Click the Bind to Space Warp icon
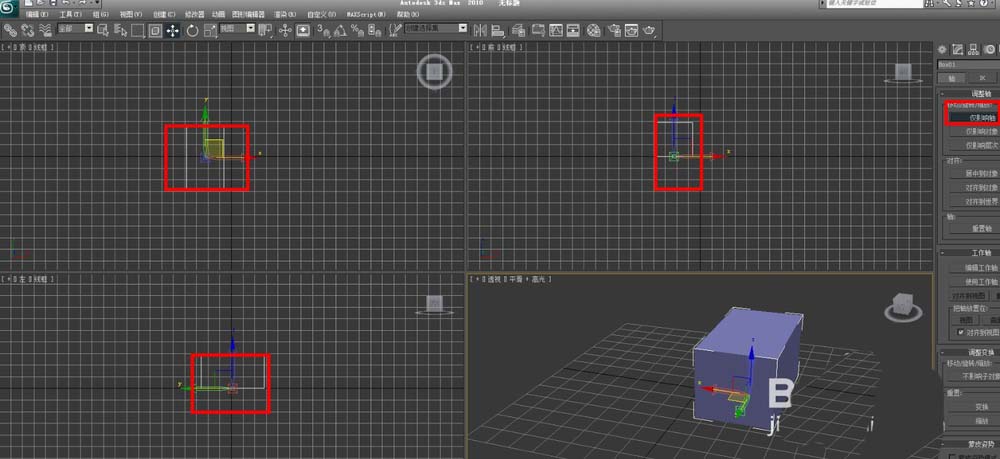 pyautogui.click(x=45, y=30)
